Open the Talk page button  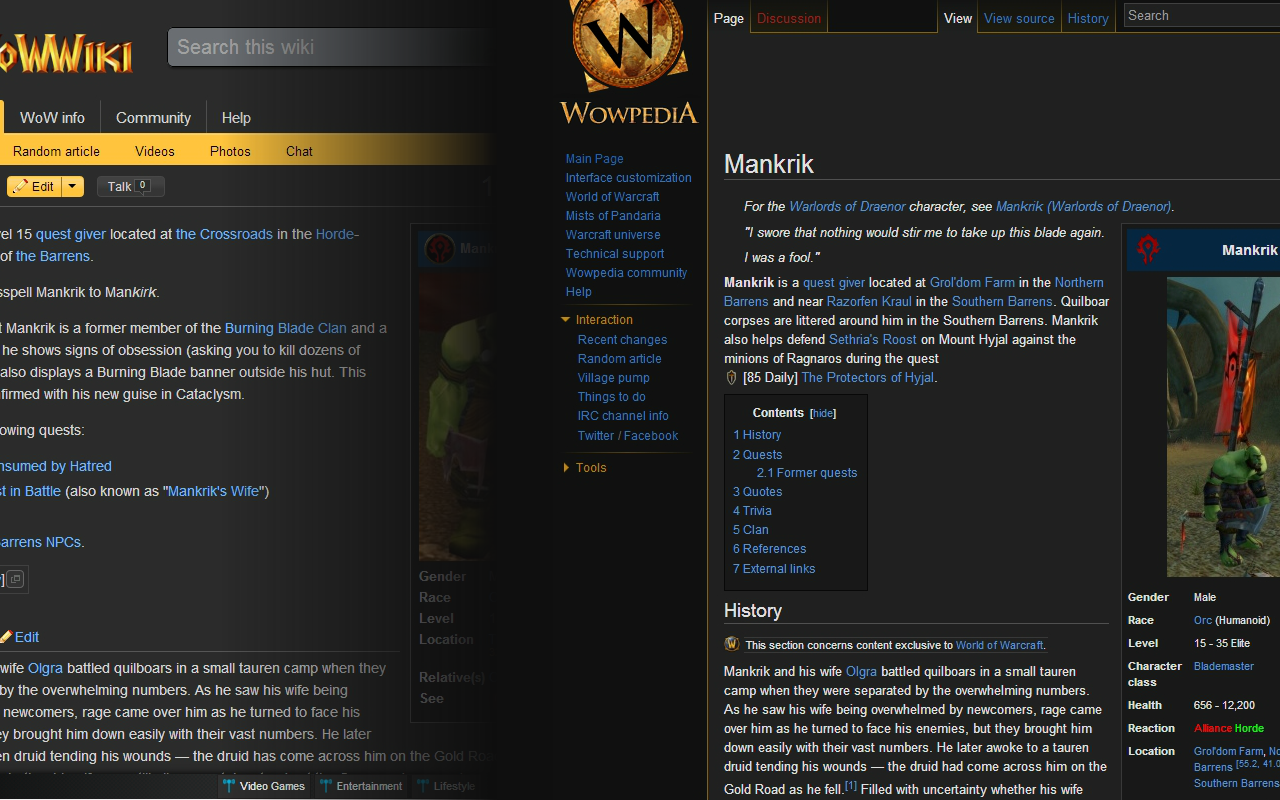click(130, 187)
